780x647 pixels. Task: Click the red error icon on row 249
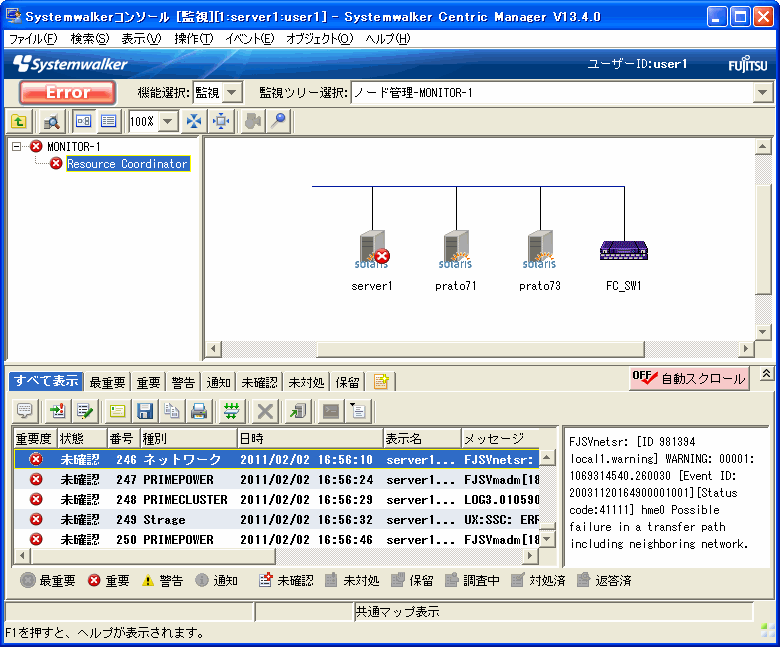[x=35, y=519]
